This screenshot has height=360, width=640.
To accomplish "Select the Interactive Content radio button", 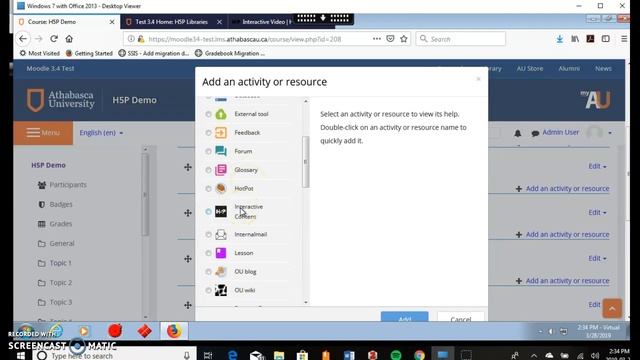I will point(209,211).
